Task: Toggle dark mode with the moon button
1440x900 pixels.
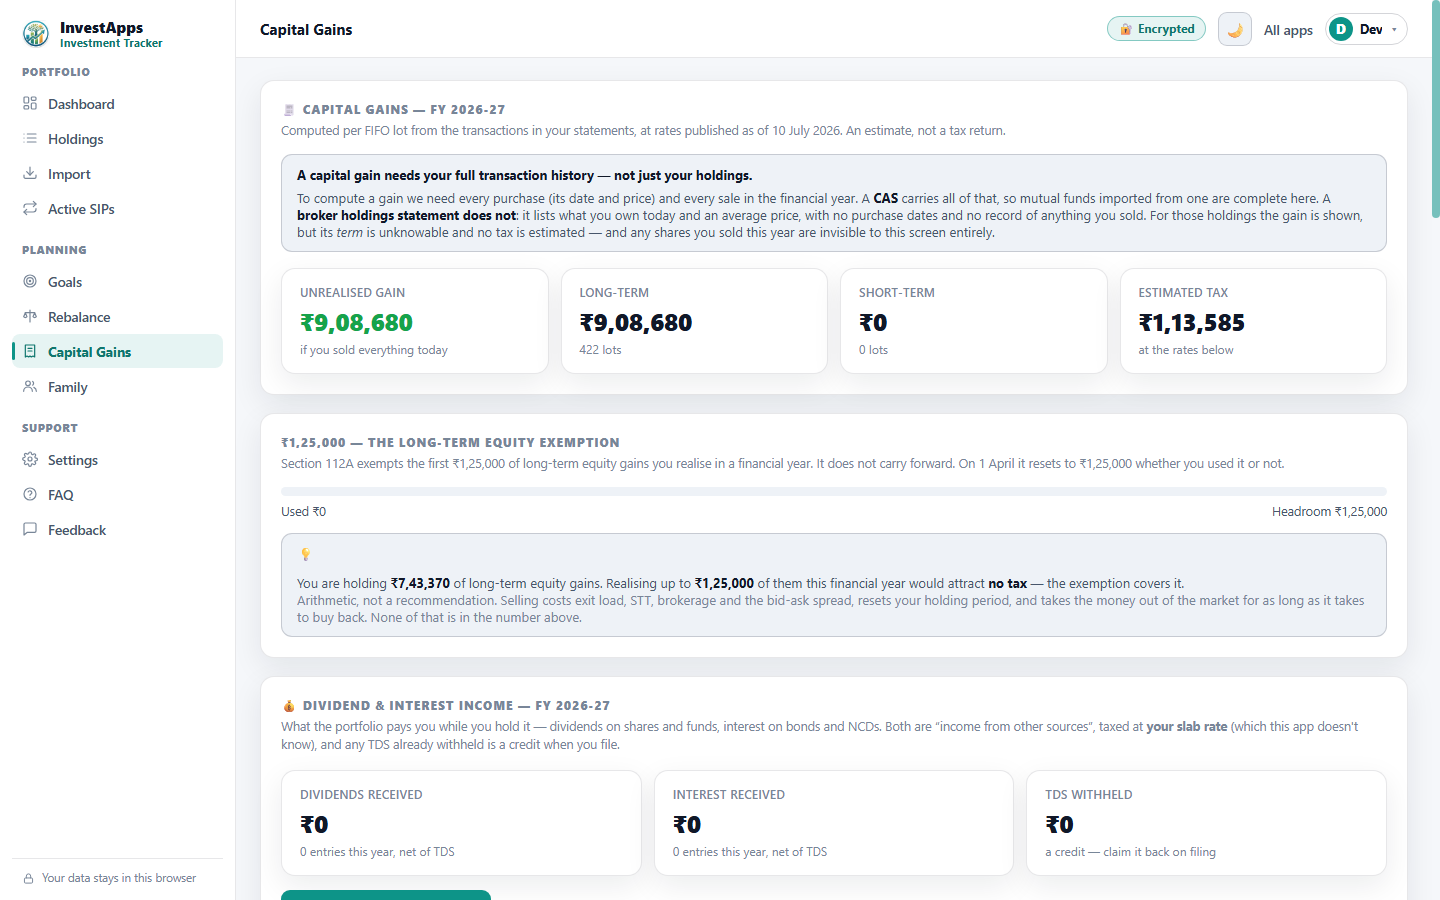Action: 1235,29
